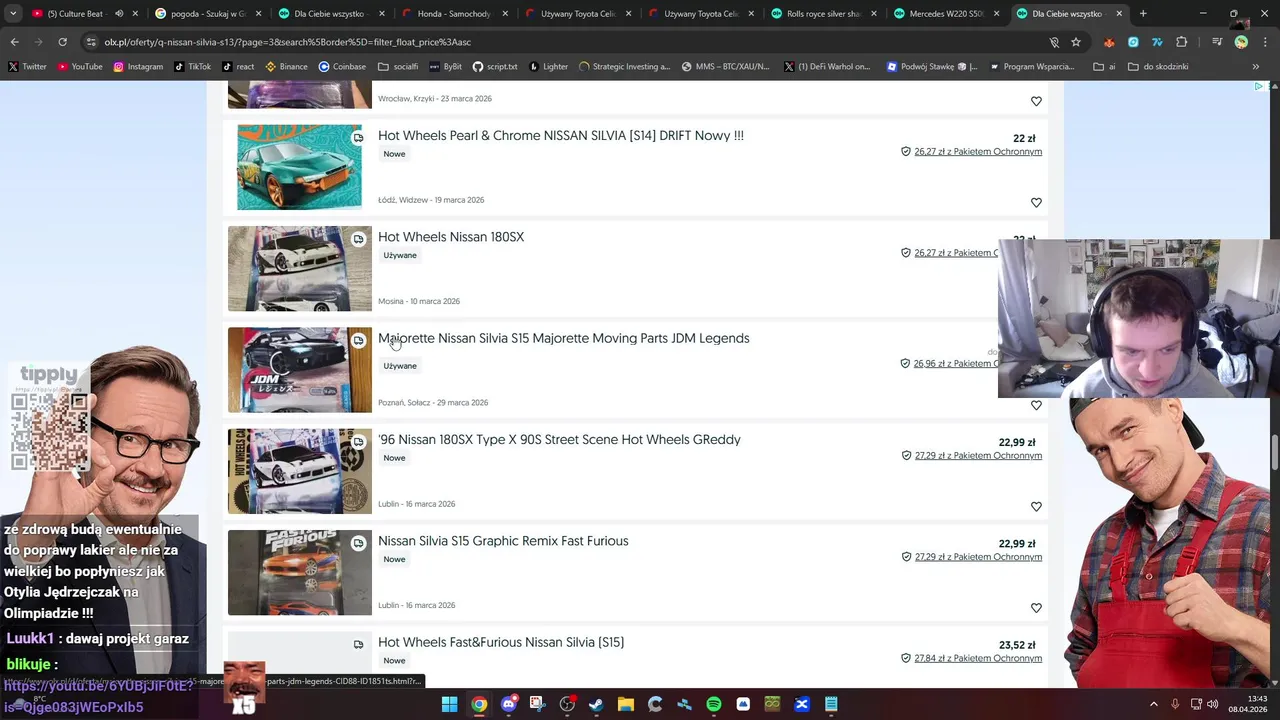Open Discord from the taskbar

click(x=508, y=704)
